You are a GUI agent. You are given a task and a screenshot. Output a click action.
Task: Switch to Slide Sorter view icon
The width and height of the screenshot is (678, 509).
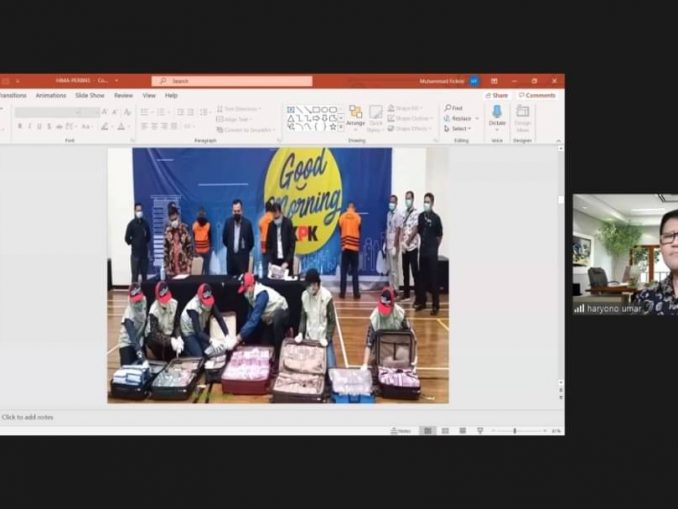[445, 431]
